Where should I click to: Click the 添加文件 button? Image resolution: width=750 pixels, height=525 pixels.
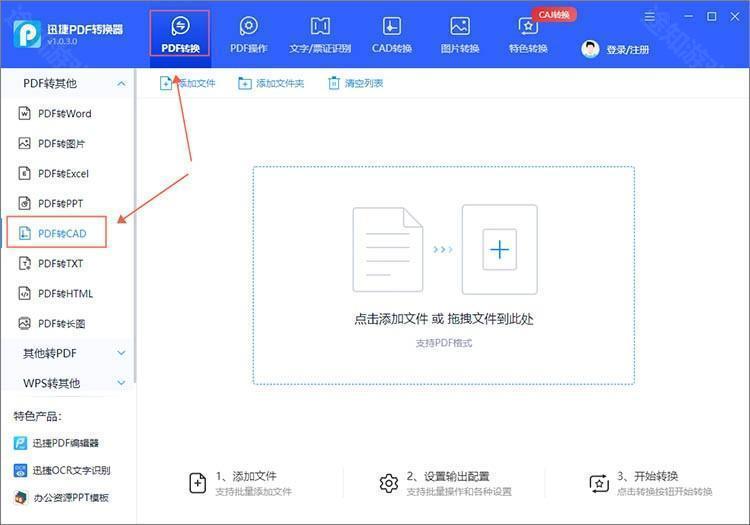pyautogui.click(x=188, y=83)
